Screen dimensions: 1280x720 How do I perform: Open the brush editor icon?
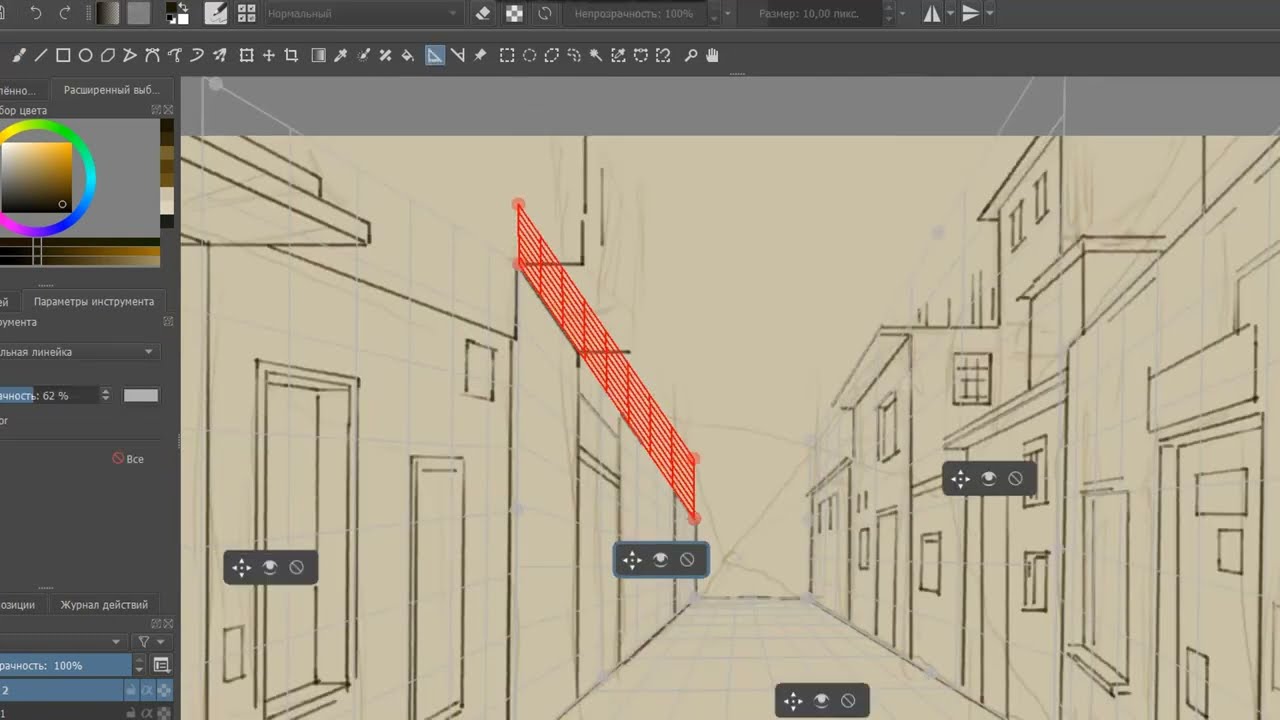tap(215, 13)
